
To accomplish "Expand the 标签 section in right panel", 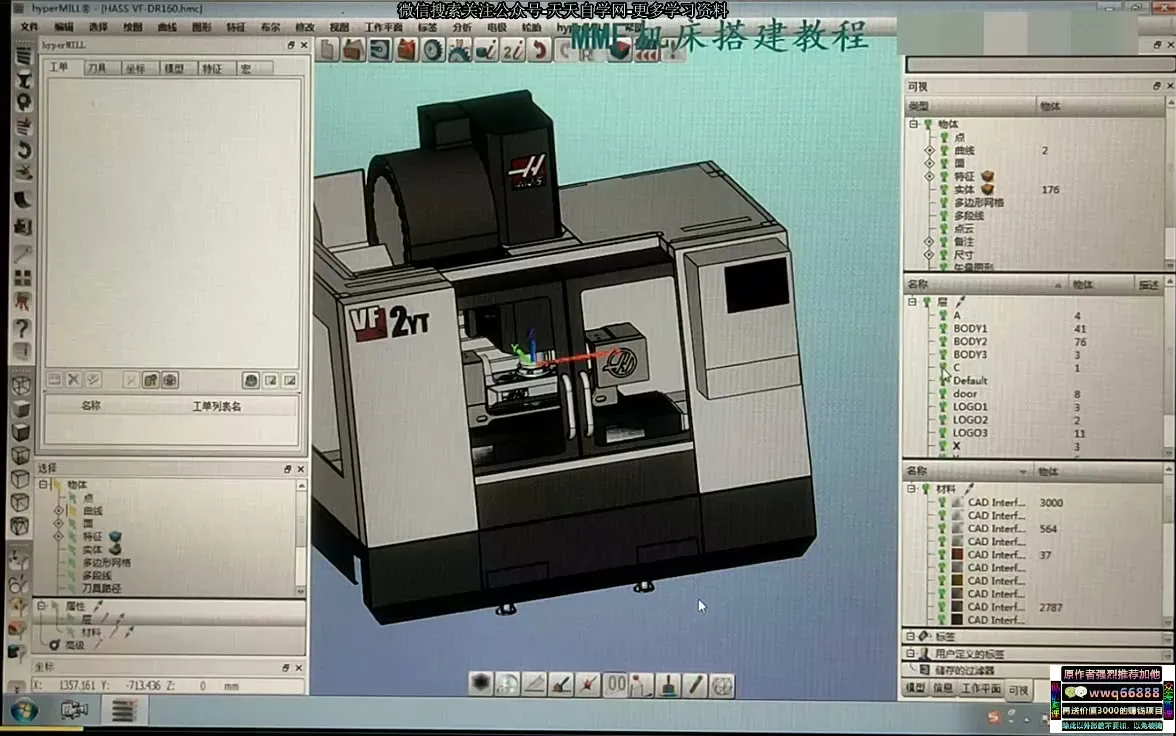I will tap(910, 636).
